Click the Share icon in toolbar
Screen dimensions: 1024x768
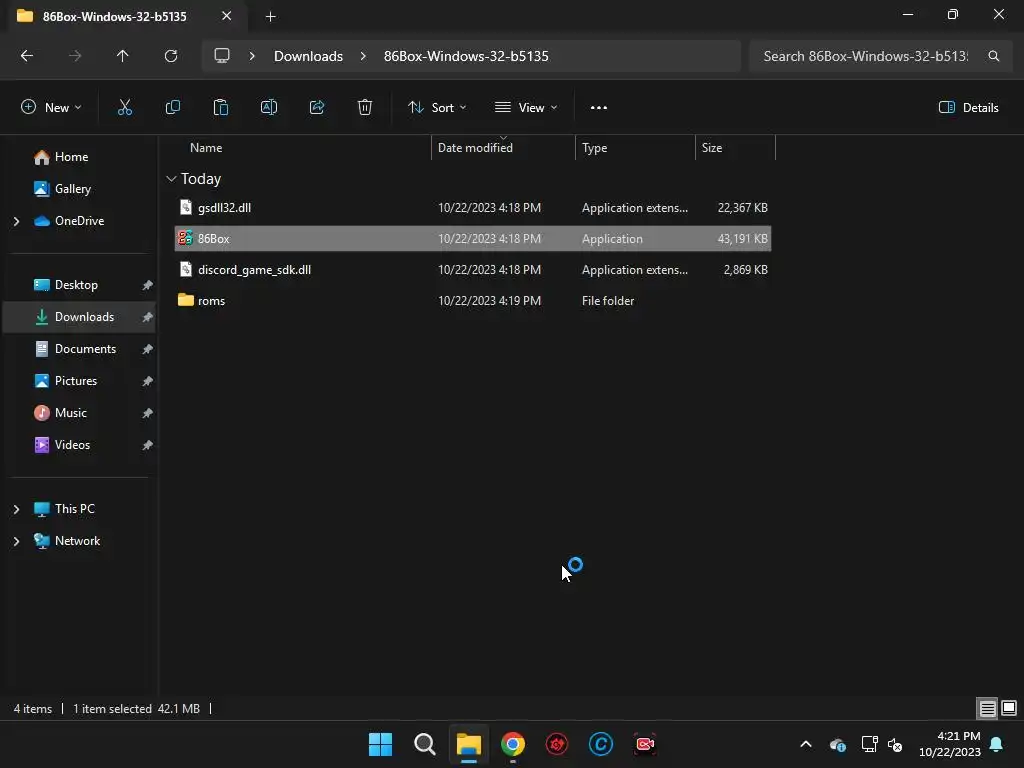pos(317,108)
